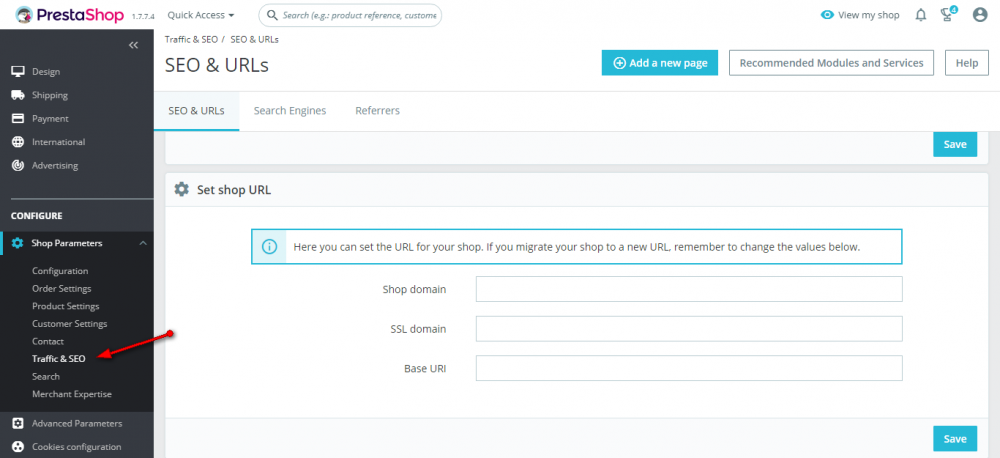Click into the Shop domain field
The image size is (1000, 458).
coord(689,289)
